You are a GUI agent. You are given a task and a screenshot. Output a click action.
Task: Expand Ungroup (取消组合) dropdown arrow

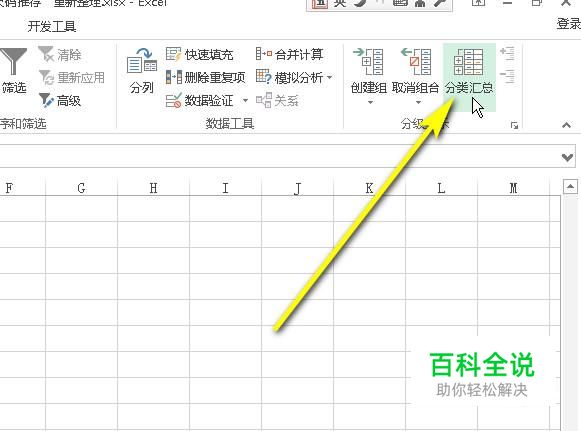(x=418, y=102)
